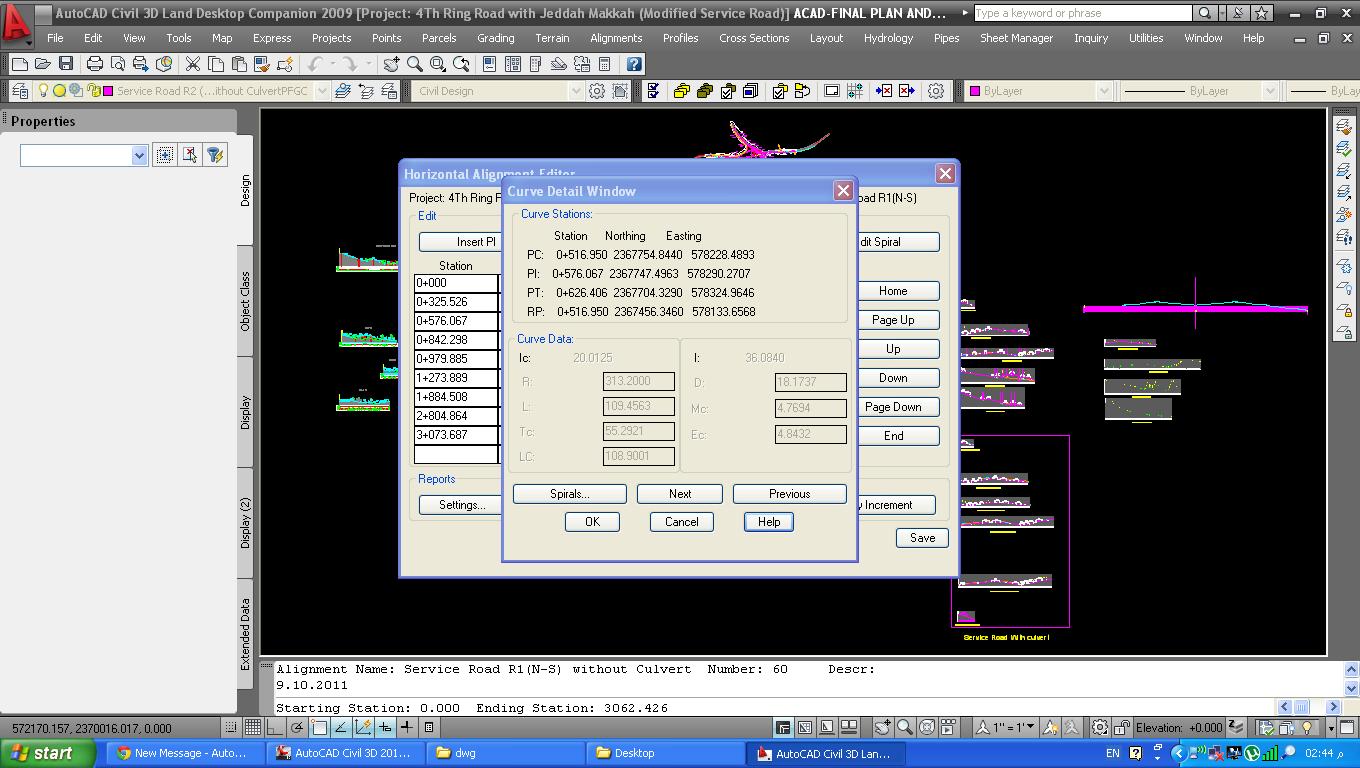This screenshot has height=768, width=1360.
Task: Open the Cross Sections menu
Action: click(754, 38)
